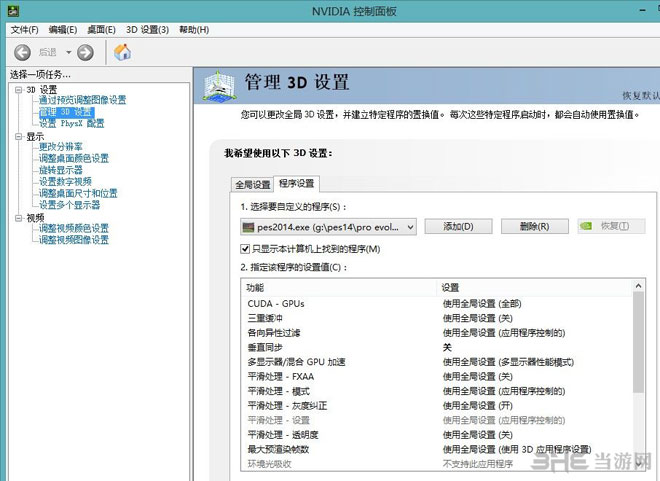
Task: Go forward with the forward arrow icon
Action: pos(85,52)
